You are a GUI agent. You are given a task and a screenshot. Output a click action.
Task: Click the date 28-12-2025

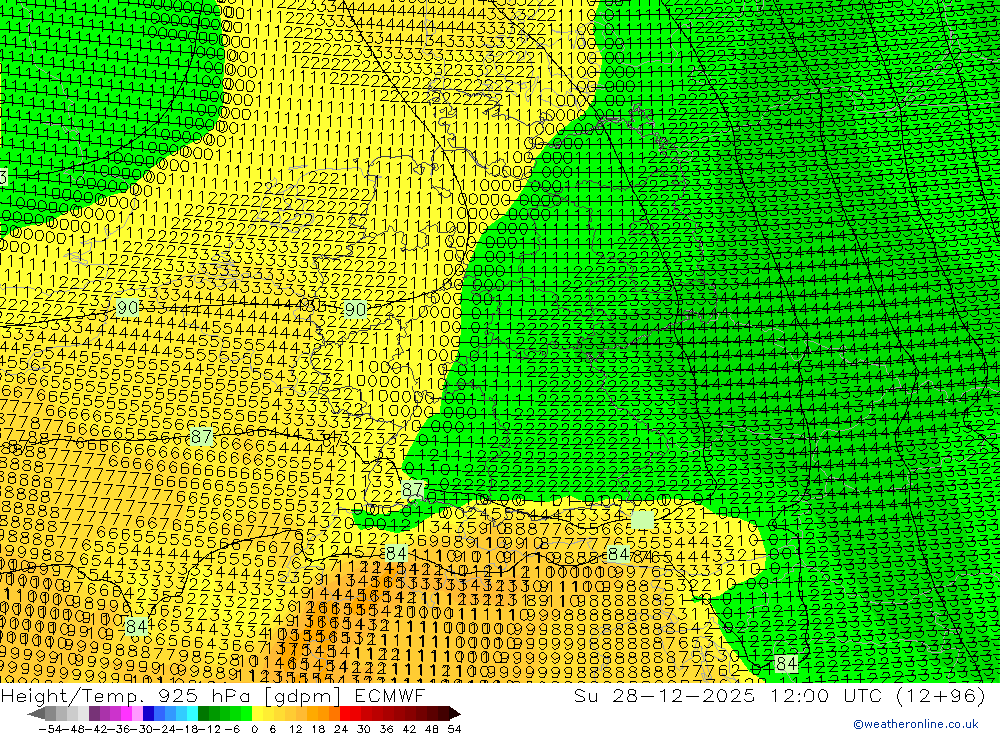[x=684, y=695]
